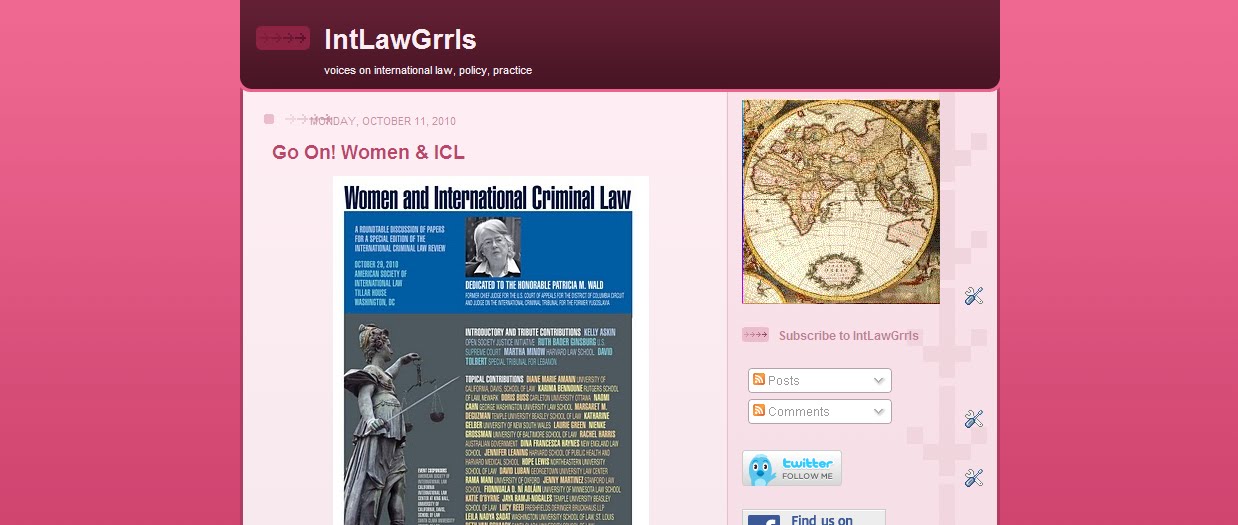This screenshot has width=1238, height=525.
Task: Click the Find us on Facebook badge
Action: point(814,518)
